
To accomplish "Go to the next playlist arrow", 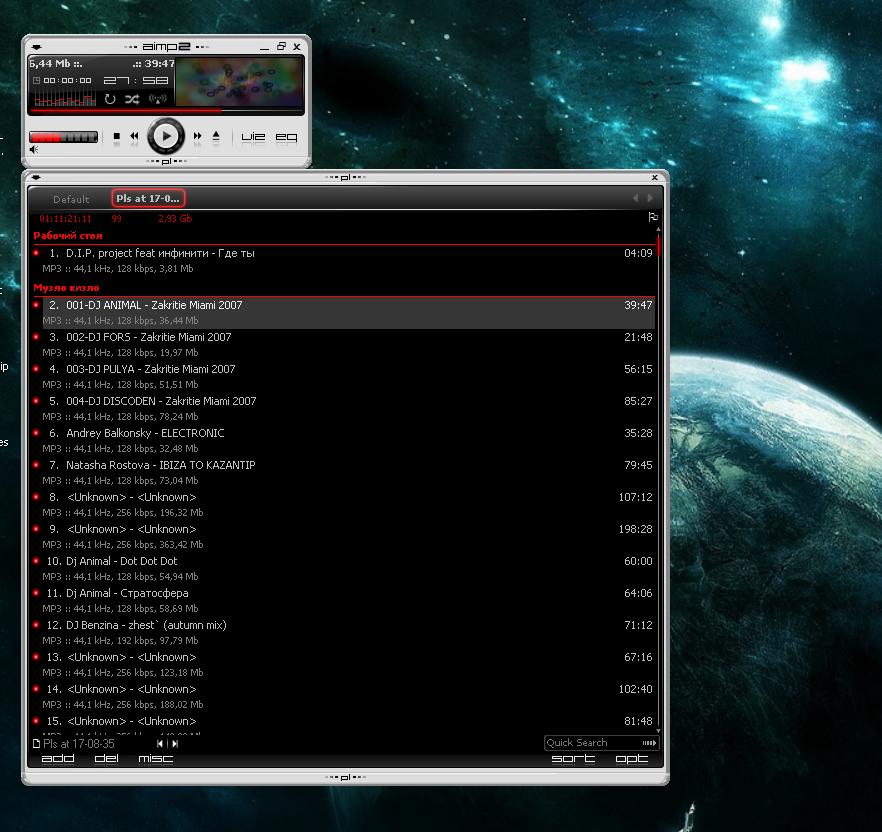I will coord(175,744).
